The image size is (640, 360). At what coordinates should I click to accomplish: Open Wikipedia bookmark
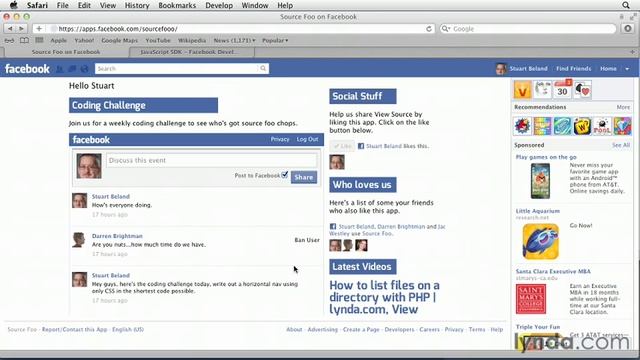[192, 40]
